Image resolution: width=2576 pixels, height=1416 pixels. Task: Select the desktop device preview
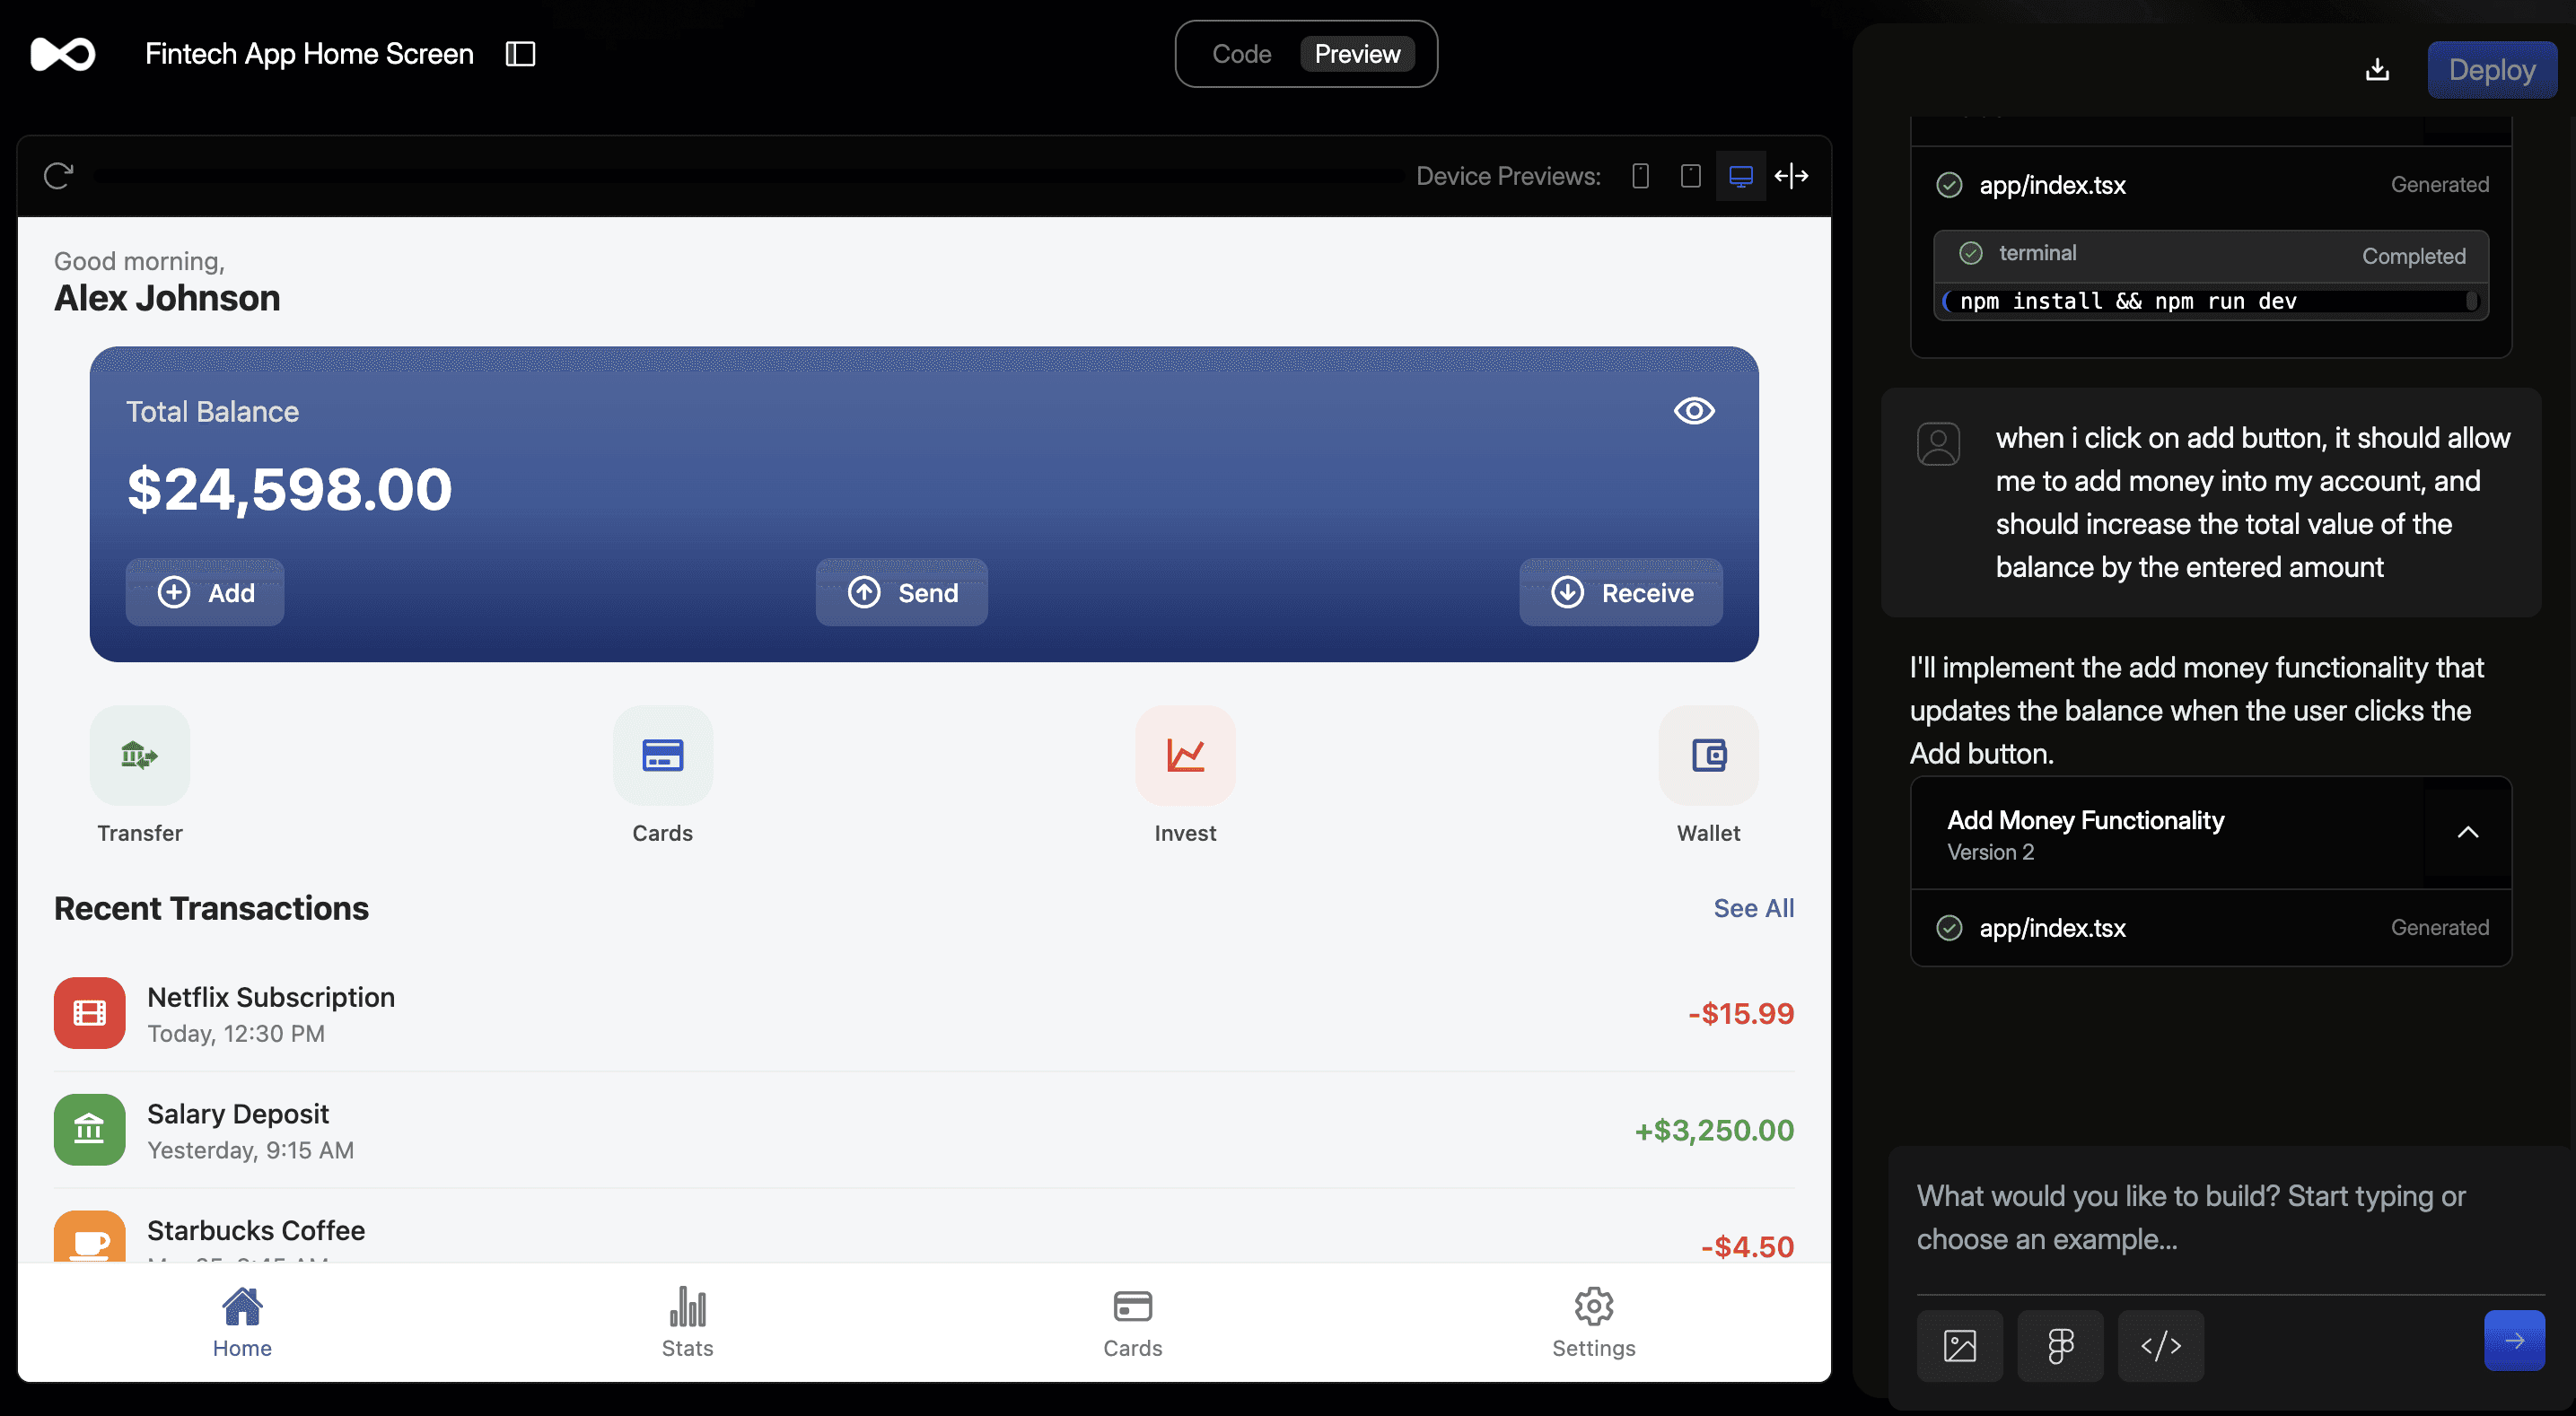1740,177
